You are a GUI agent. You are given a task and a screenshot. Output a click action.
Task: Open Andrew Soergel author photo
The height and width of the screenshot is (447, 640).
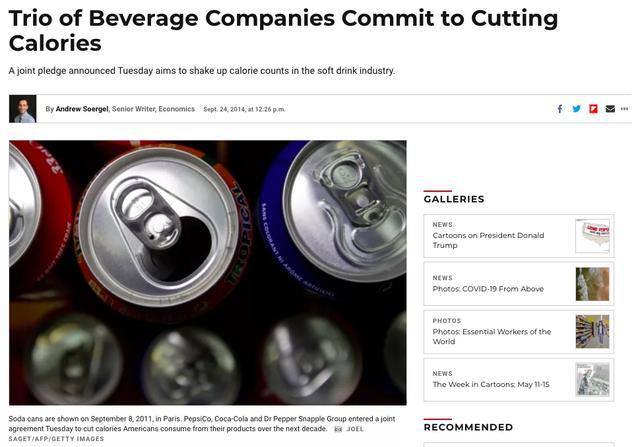tap(22, 109)
